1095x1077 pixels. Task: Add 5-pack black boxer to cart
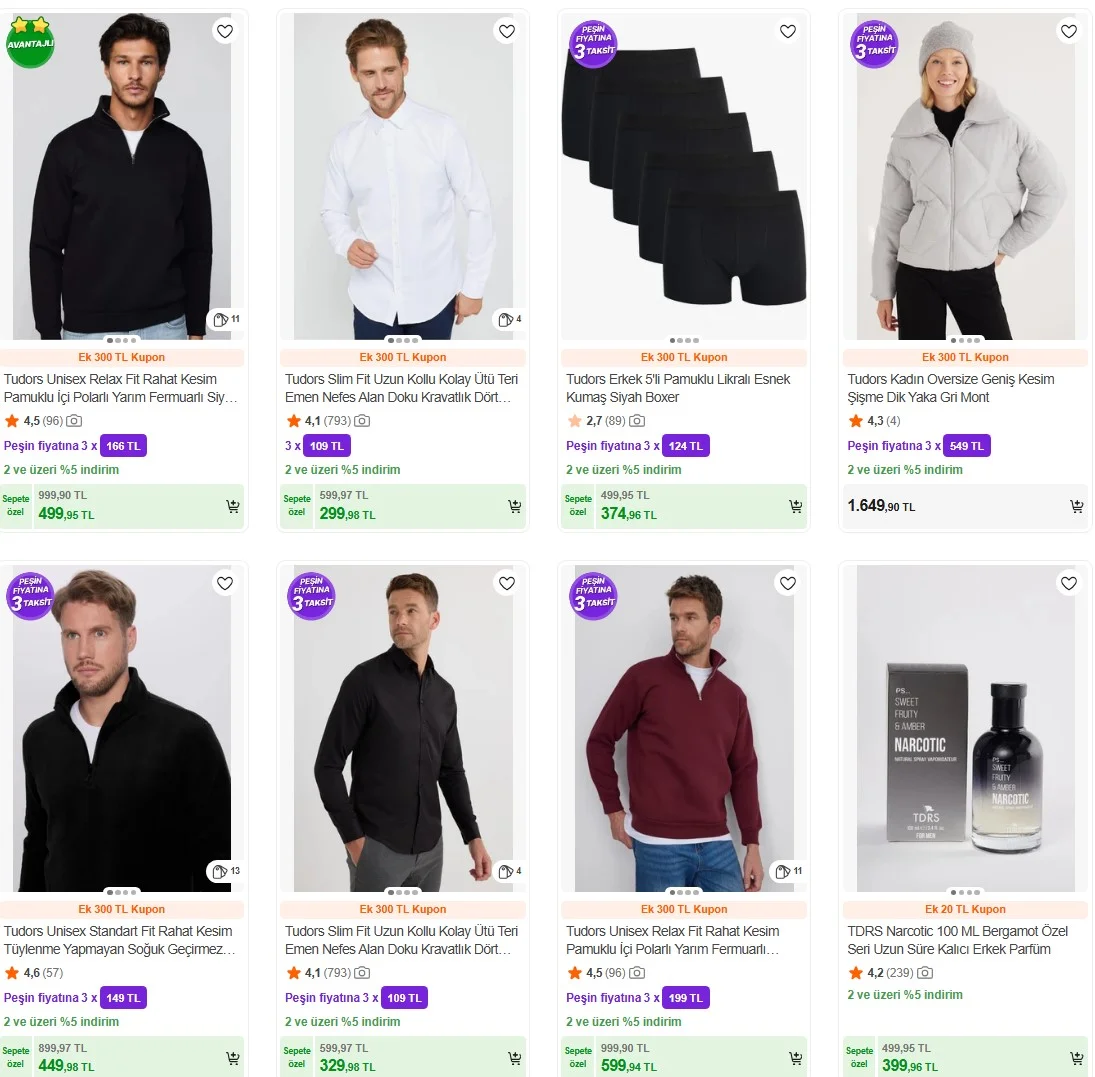tap(796, 507)
